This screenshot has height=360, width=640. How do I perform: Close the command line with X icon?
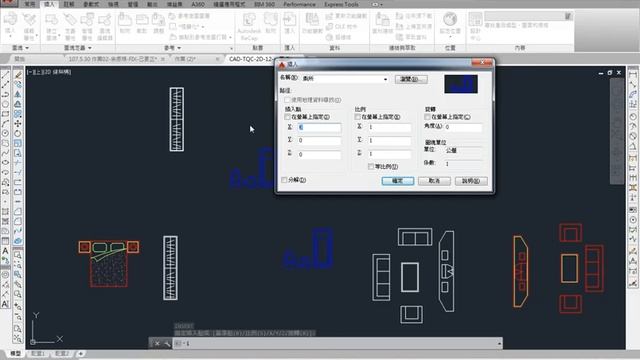[157, 344]
